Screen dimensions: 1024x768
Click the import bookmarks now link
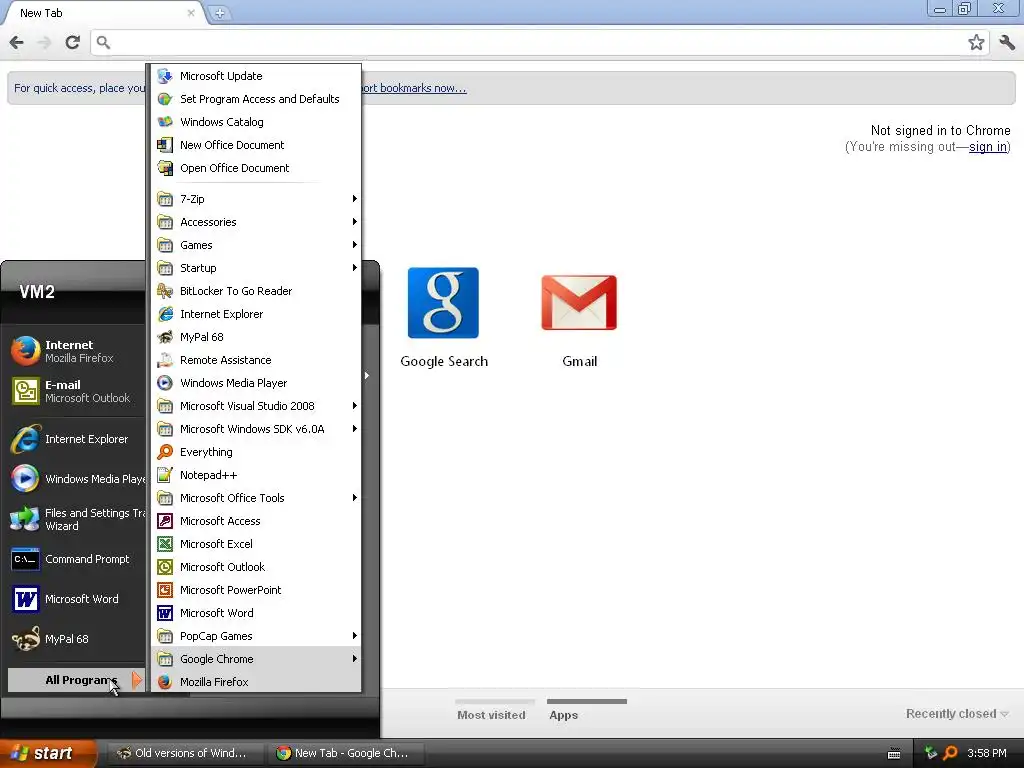pyautogui.click(x=414, y=88)
